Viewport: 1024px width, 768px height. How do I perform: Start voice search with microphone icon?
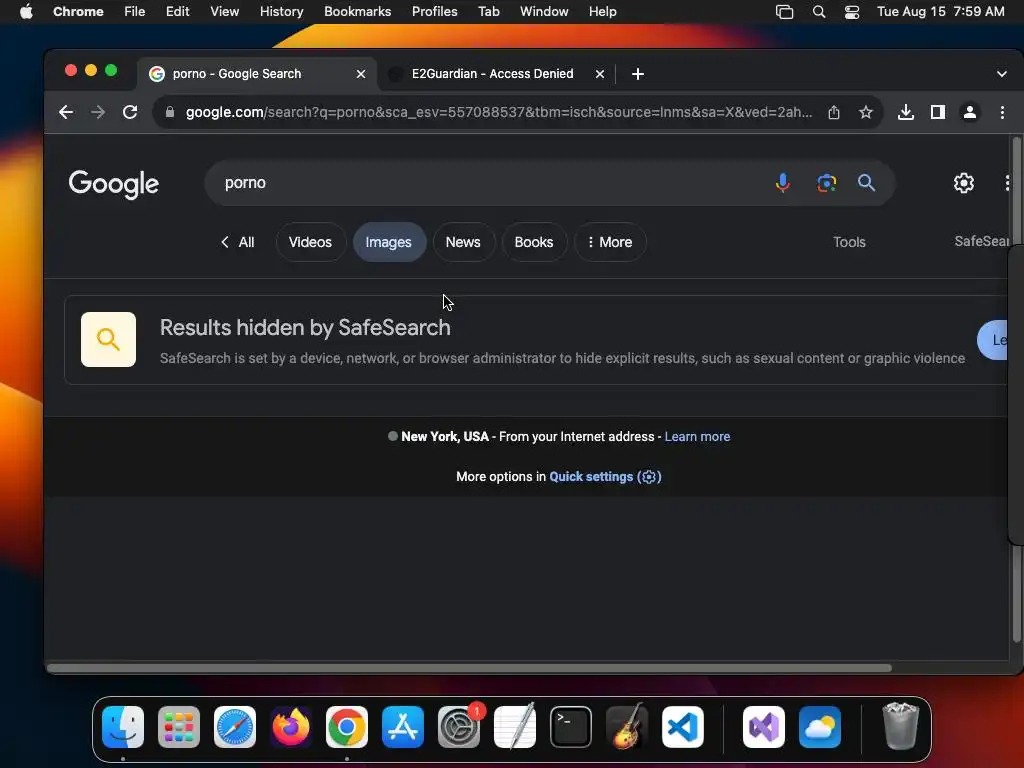(782, 183)
